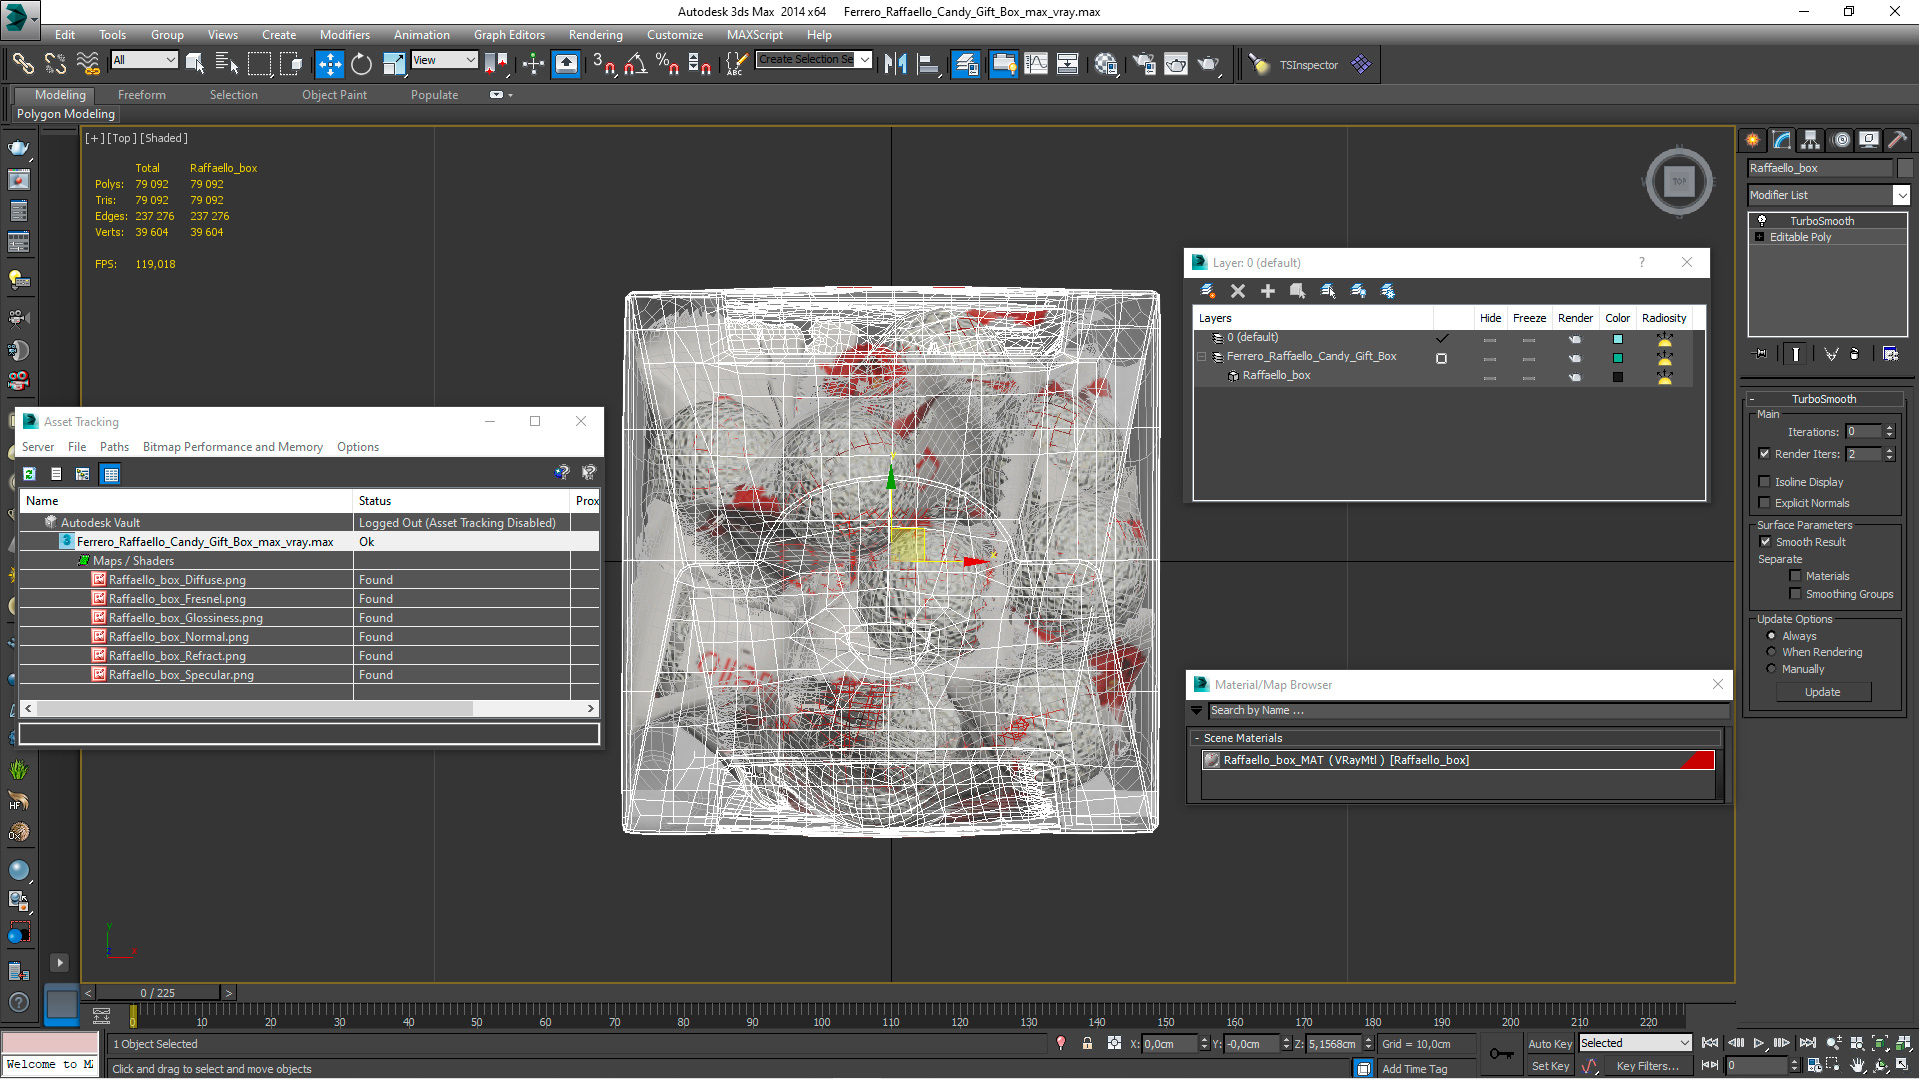Toggle table view icon in Asset Tracking
The width and height of the screenshot is (1920, 1080).
[x=111, y=474]
